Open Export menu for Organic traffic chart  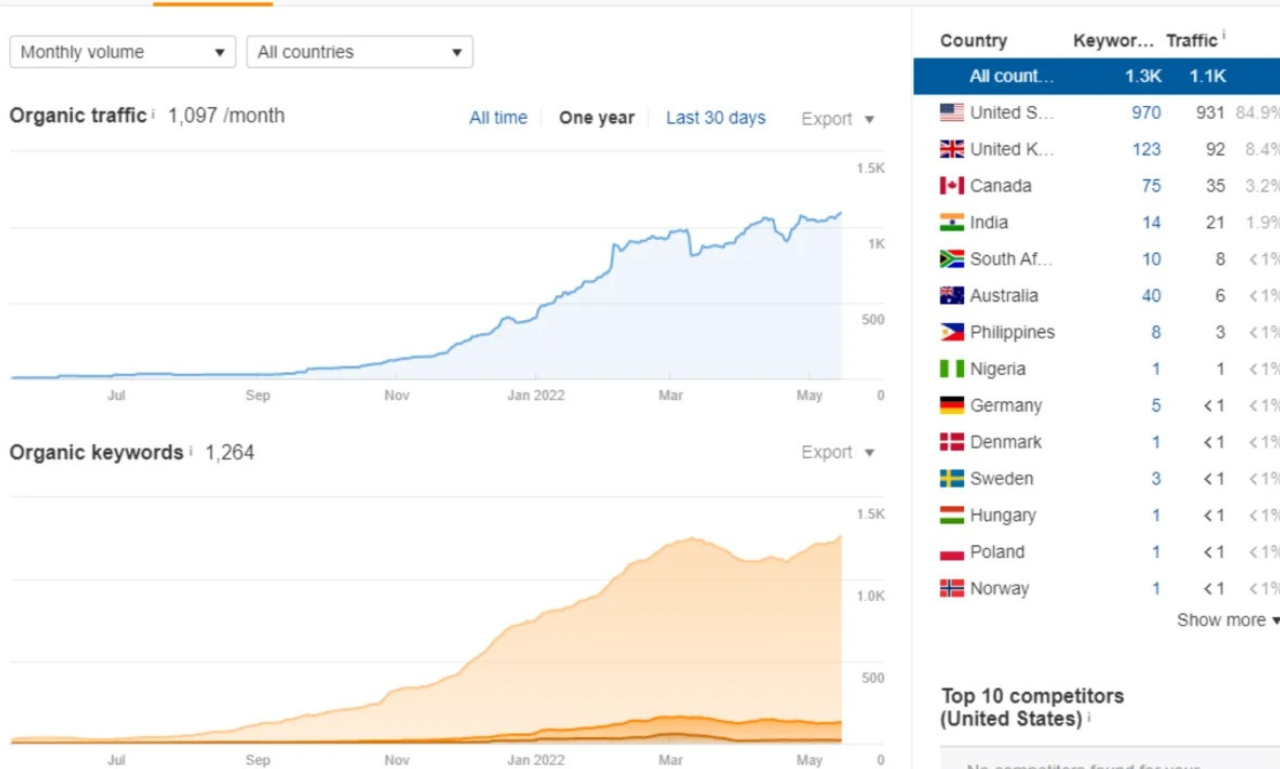point(837,119)
